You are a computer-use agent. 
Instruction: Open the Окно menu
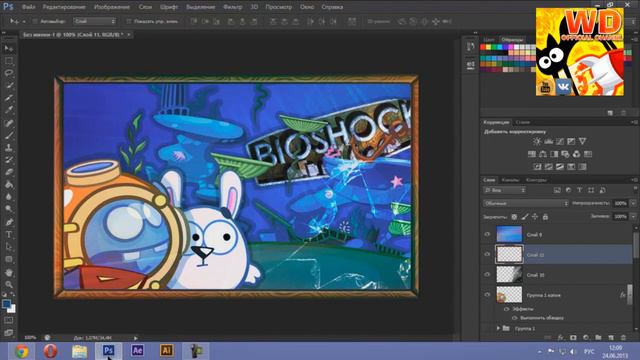(x=307, y=7)
